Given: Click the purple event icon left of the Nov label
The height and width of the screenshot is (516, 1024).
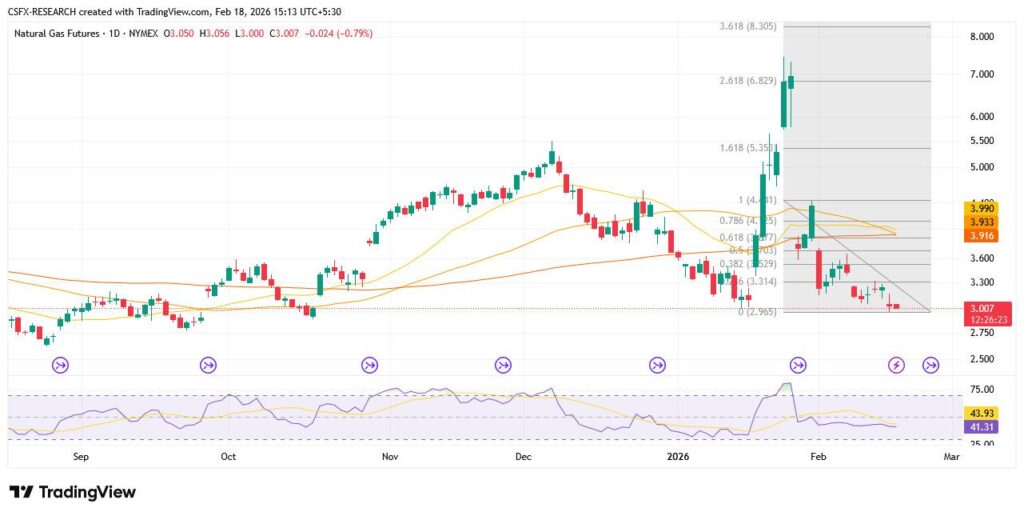Looking at the screenshot, I should 369,365.
